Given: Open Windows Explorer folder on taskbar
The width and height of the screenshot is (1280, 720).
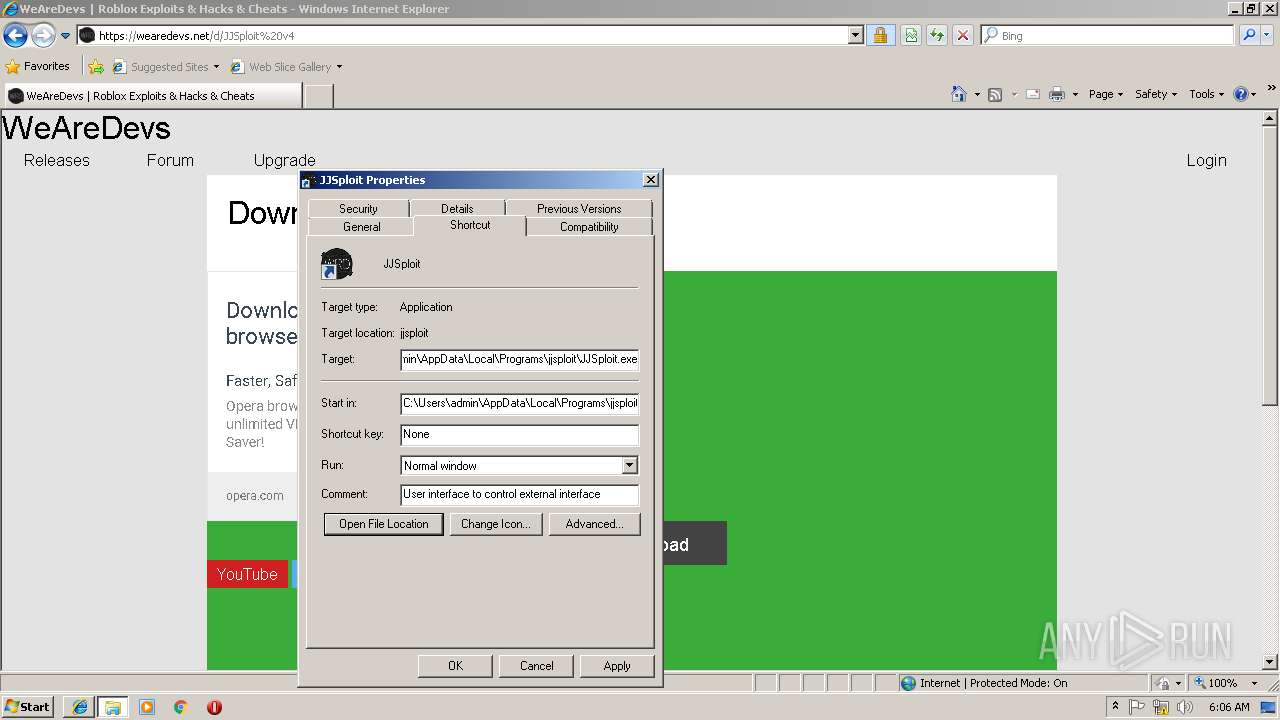Looking at the screenshot, I should coord(113,707).
